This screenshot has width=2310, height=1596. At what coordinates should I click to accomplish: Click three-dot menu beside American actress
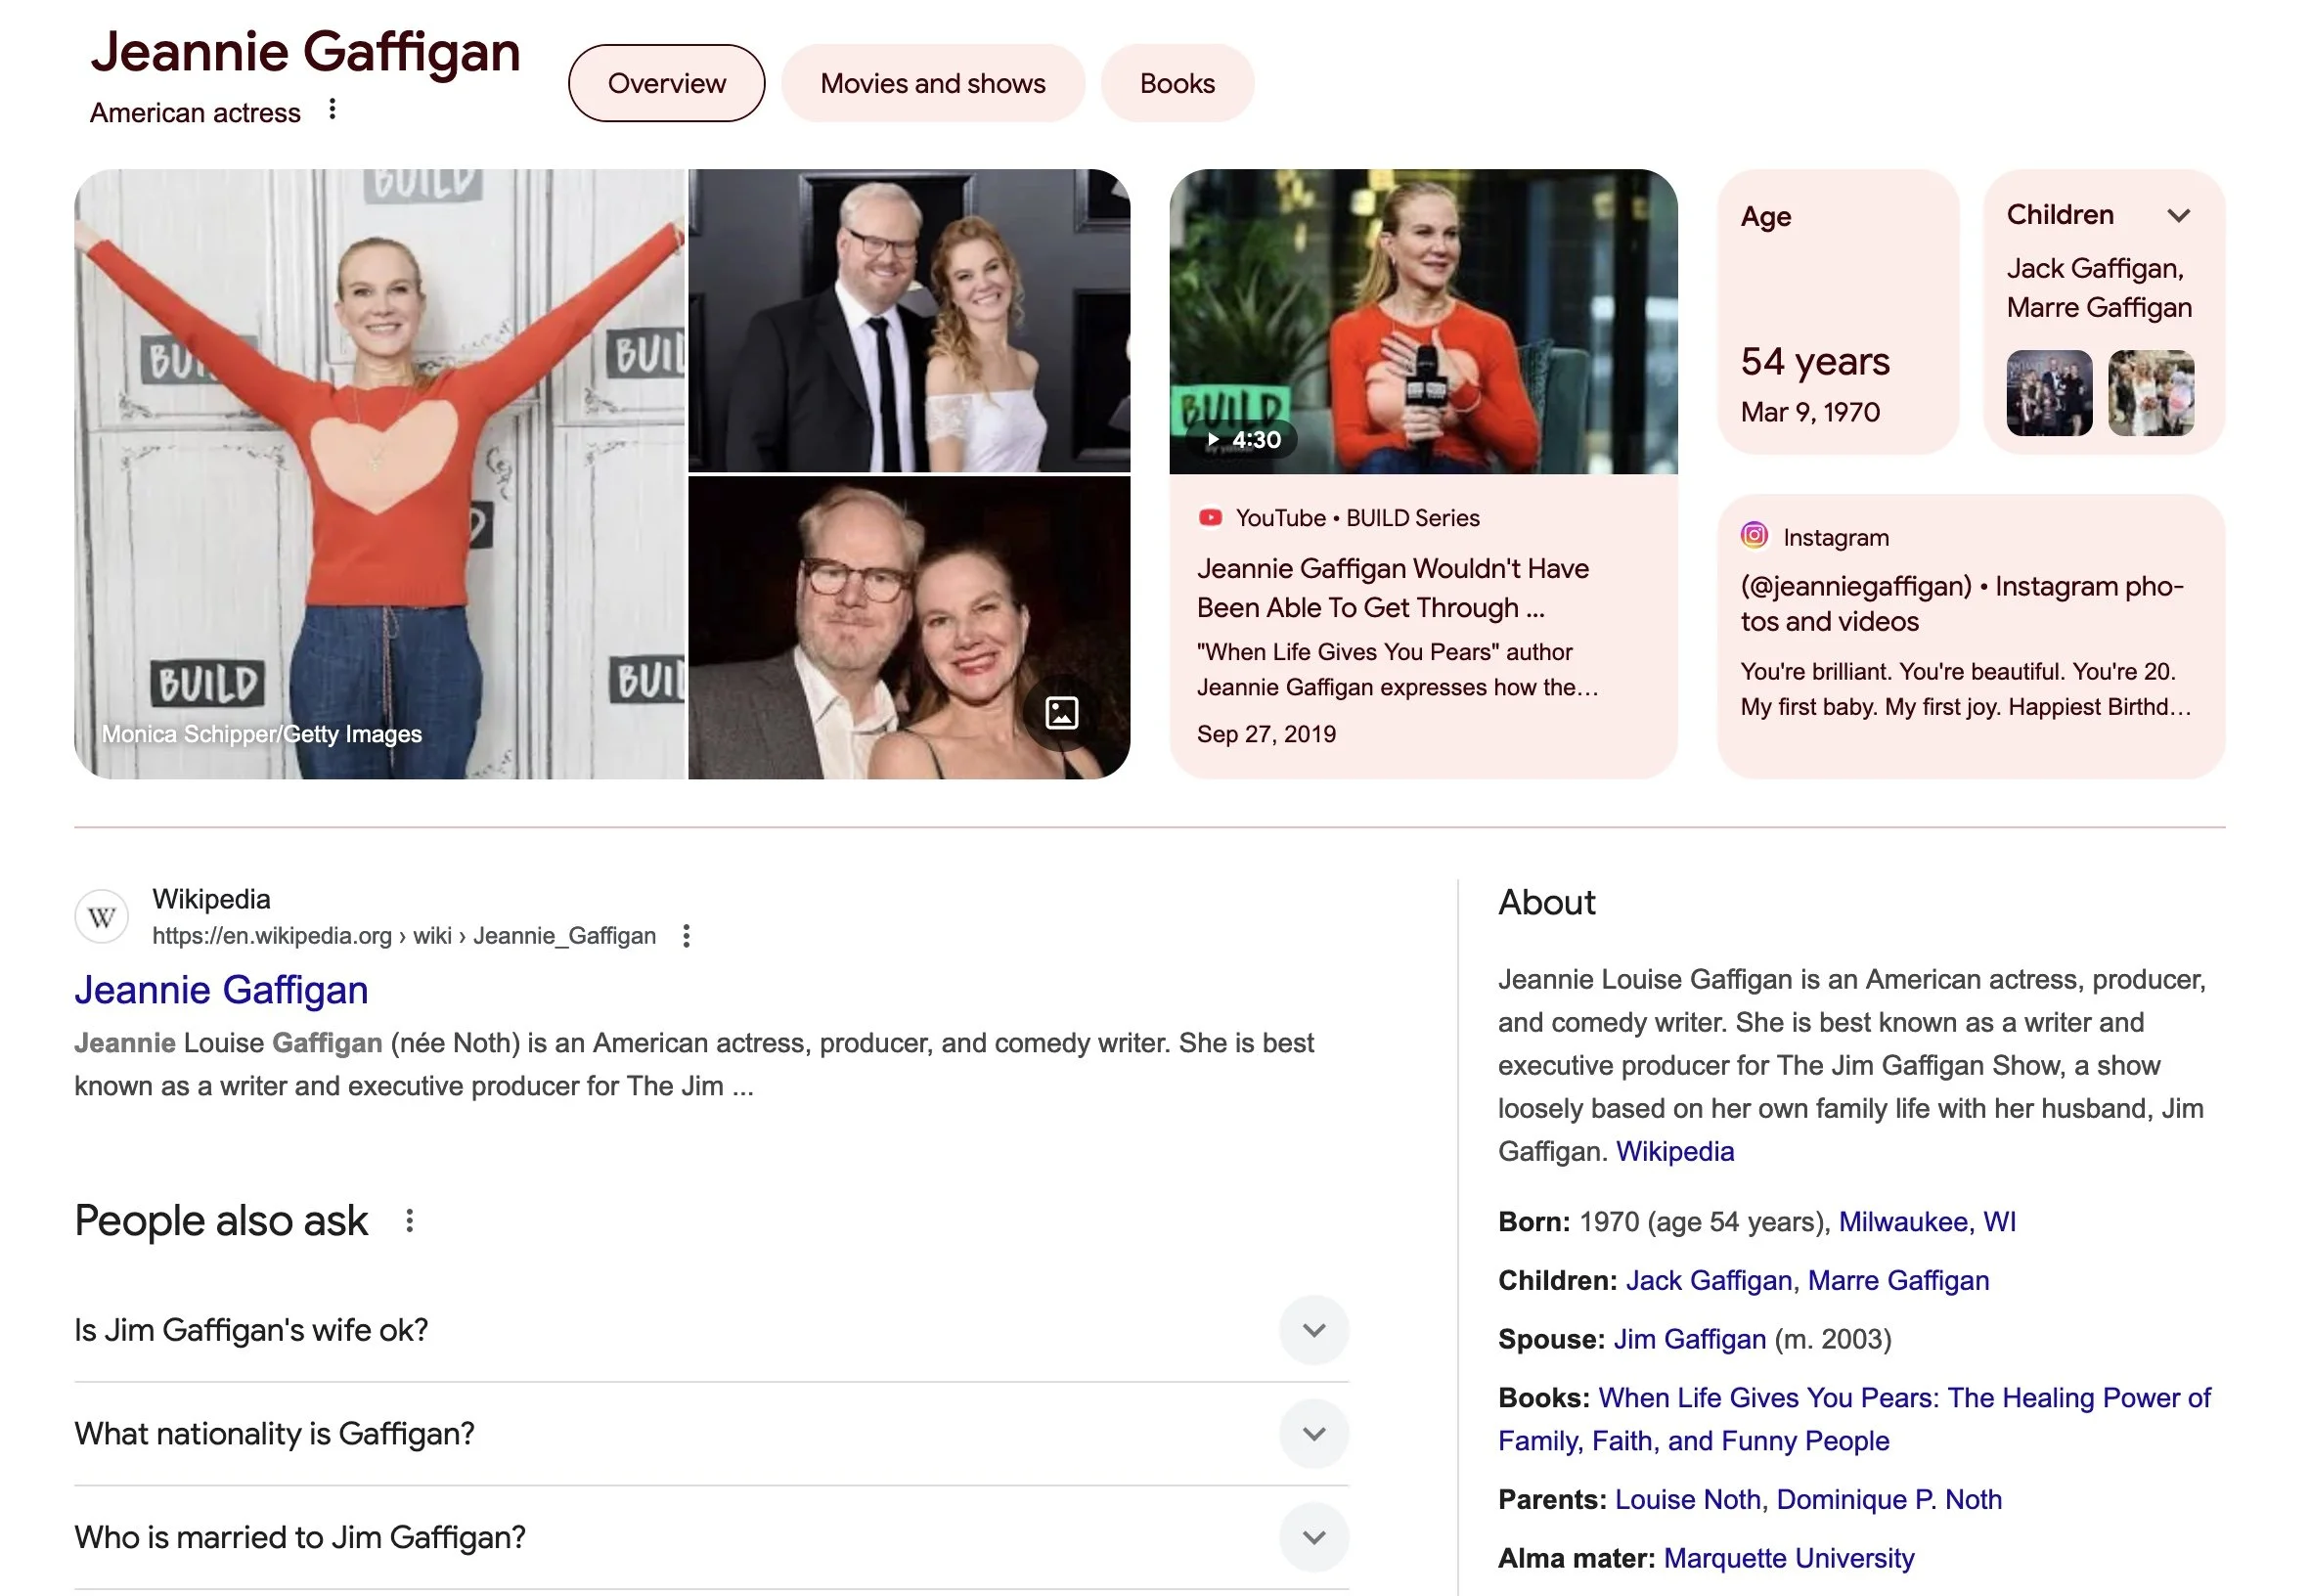[332, 109]
